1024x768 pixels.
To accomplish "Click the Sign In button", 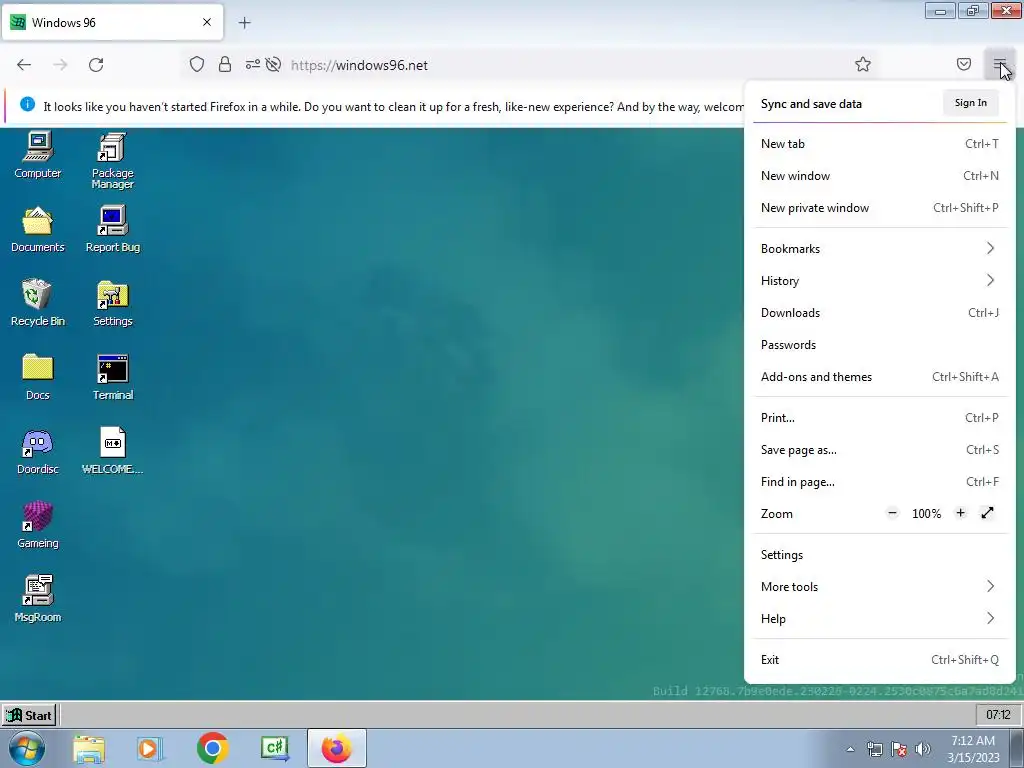I will pos(970,103).
